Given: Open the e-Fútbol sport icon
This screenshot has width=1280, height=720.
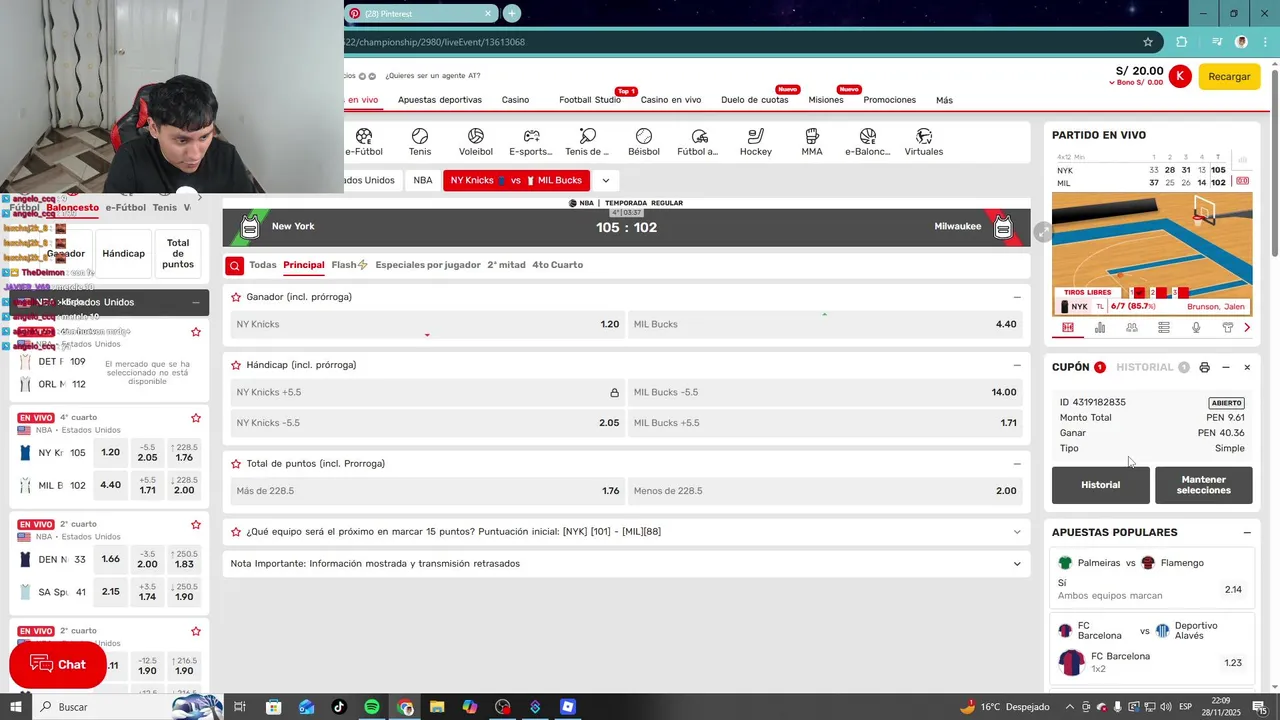Looking at the screenshot, I should 364,142.
